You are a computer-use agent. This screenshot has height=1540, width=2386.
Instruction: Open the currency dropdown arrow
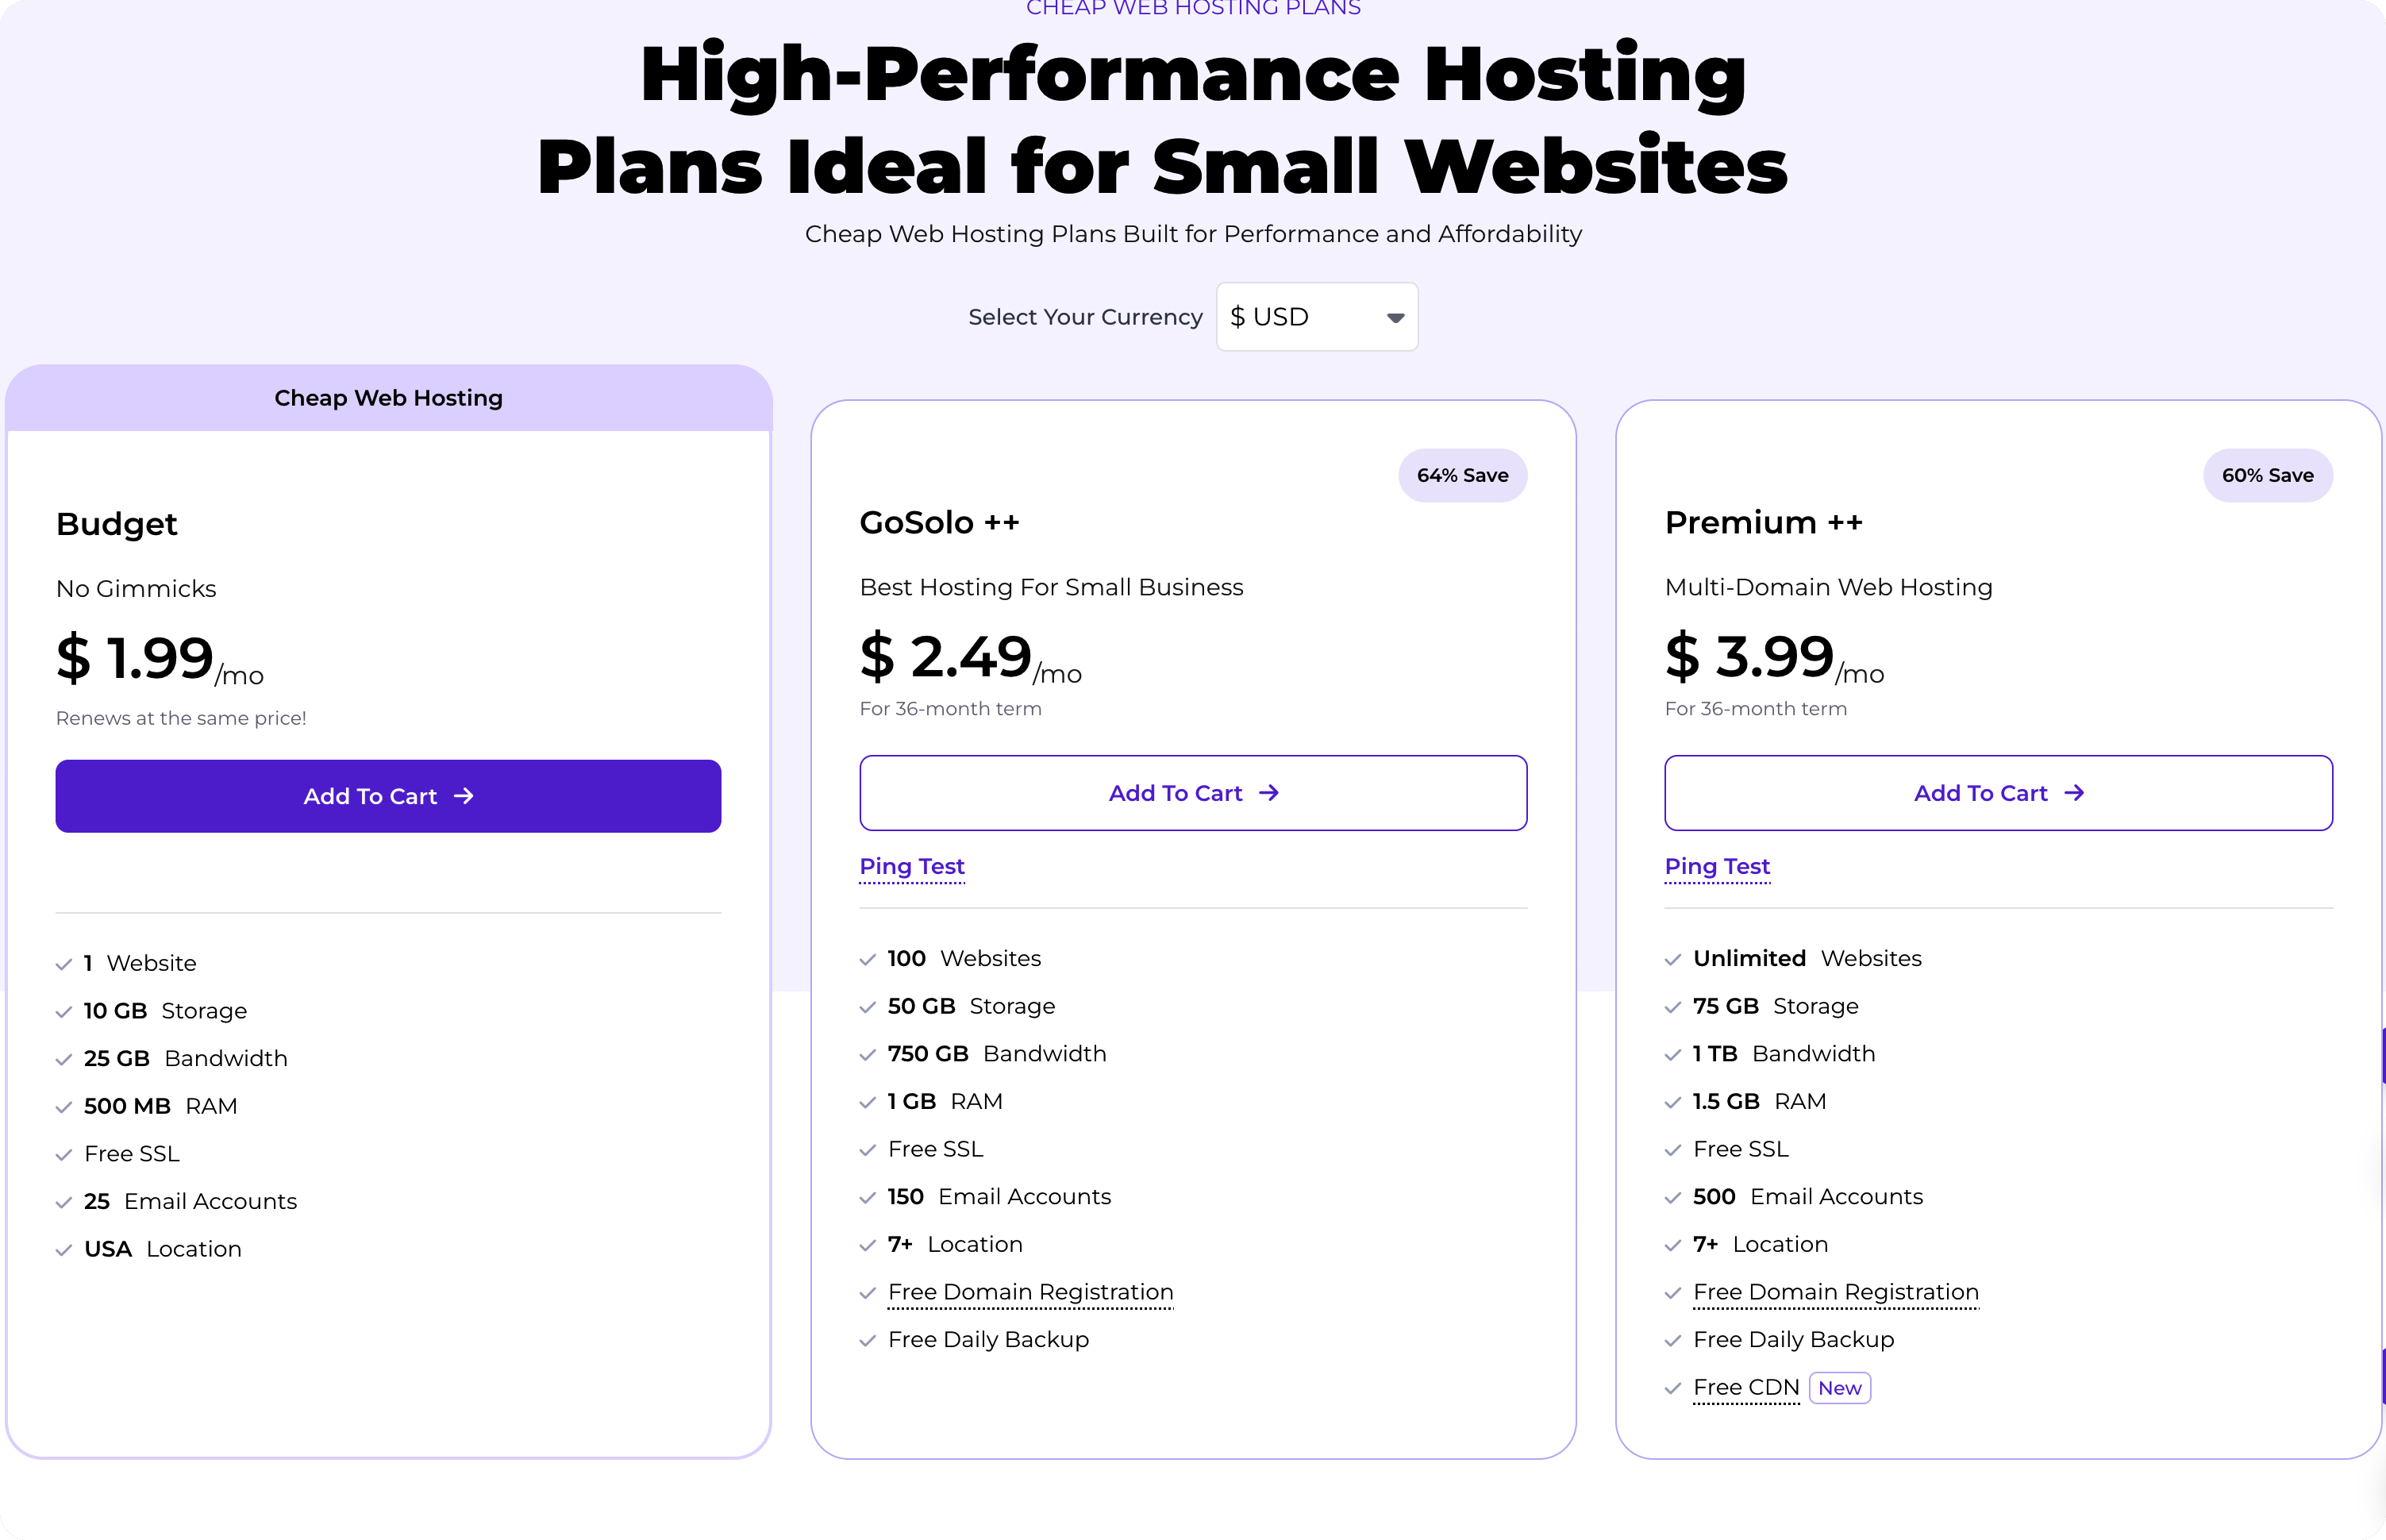(x=1395, y=318)
